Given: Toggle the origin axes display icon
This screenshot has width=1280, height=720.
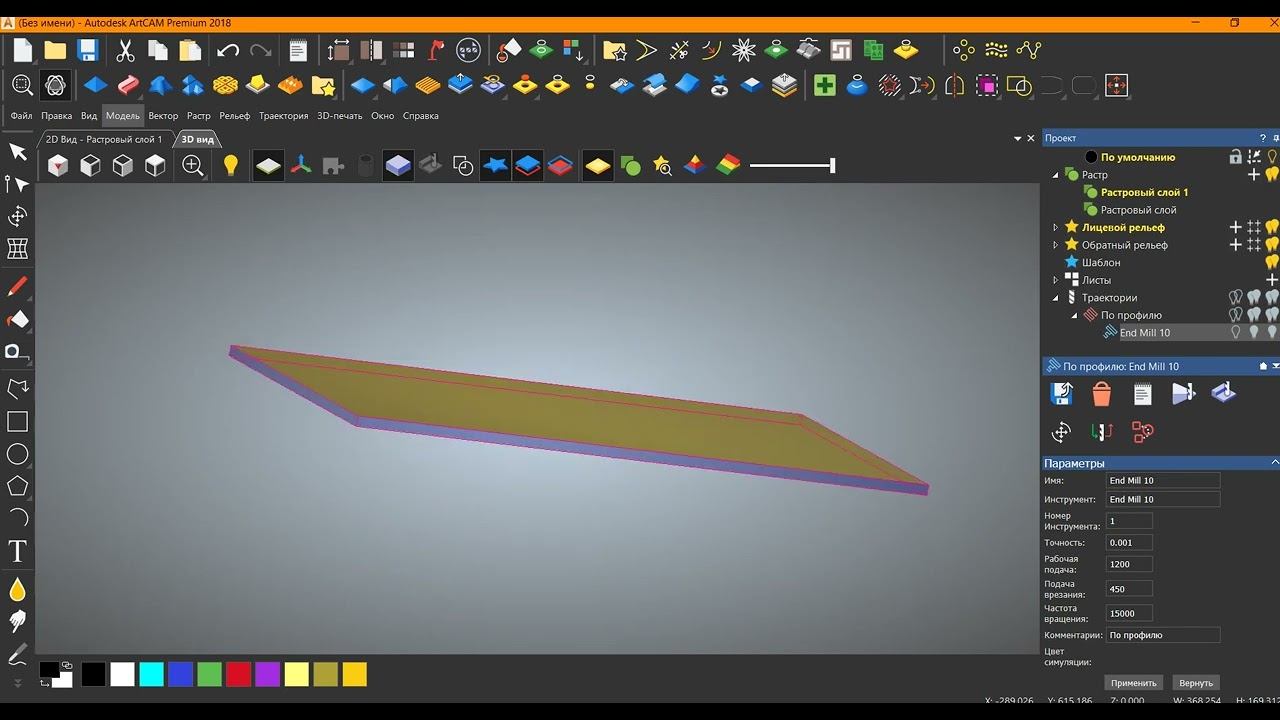Looking at the screenshot, I should tap(301, 166).
